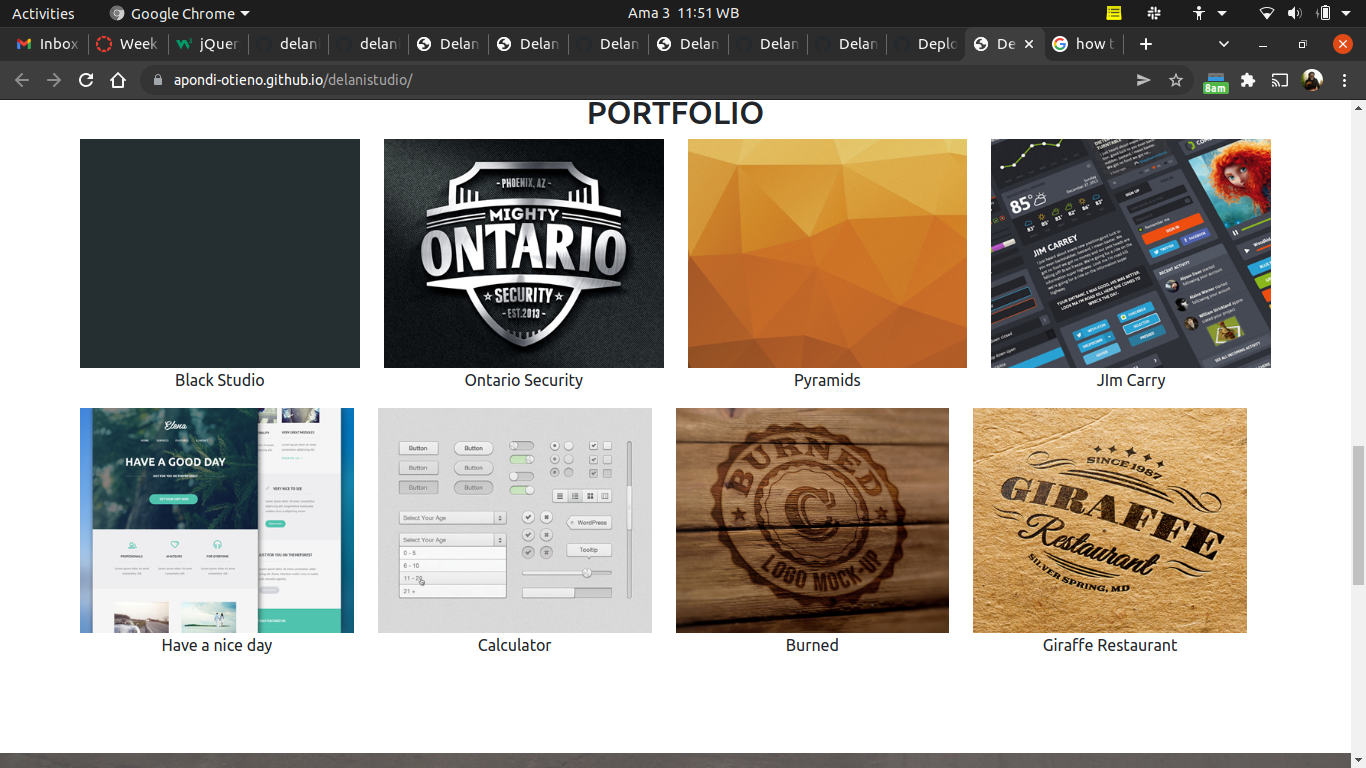Viewport: 1366px width, 768px height.
Task: Click the browser back navigation arrow
Action: 22,80
